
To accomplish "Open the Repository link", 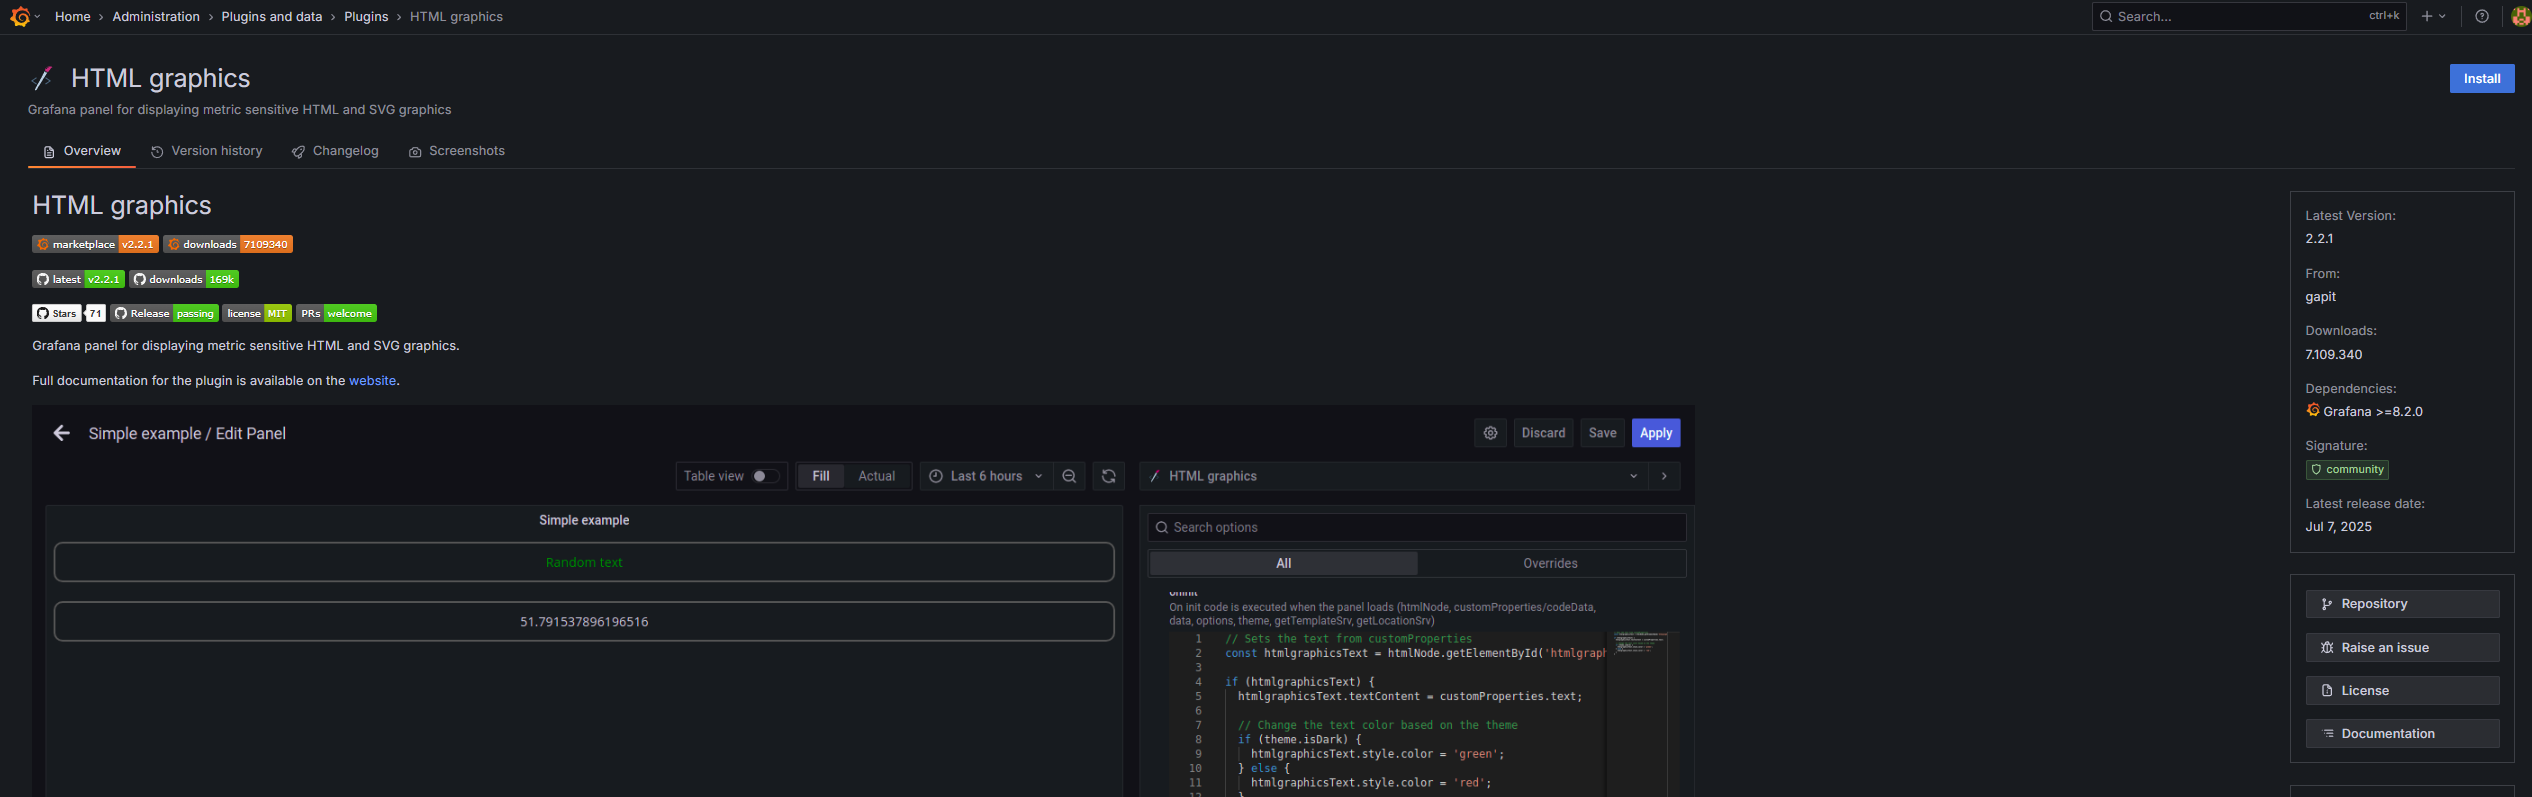I will [2402, 604].
